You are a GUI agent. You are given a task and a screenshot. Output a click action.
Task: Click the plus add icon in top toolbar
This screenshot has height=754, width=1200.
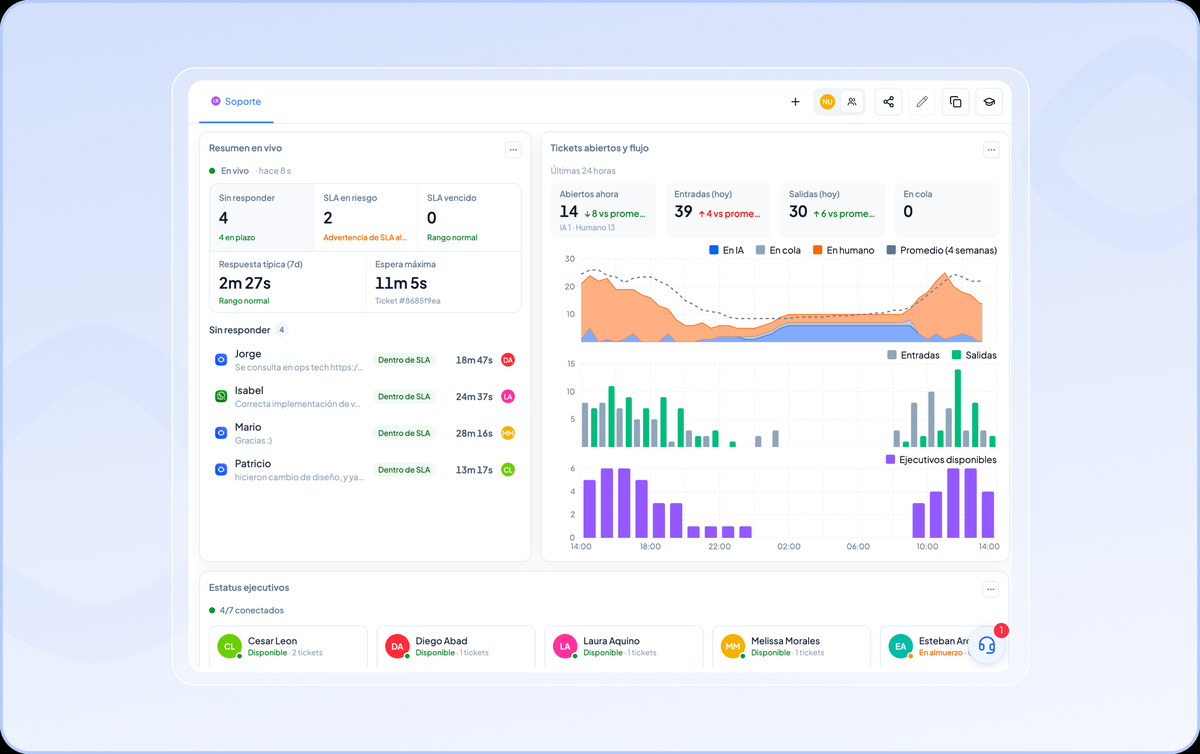click(x=795, y=102)
